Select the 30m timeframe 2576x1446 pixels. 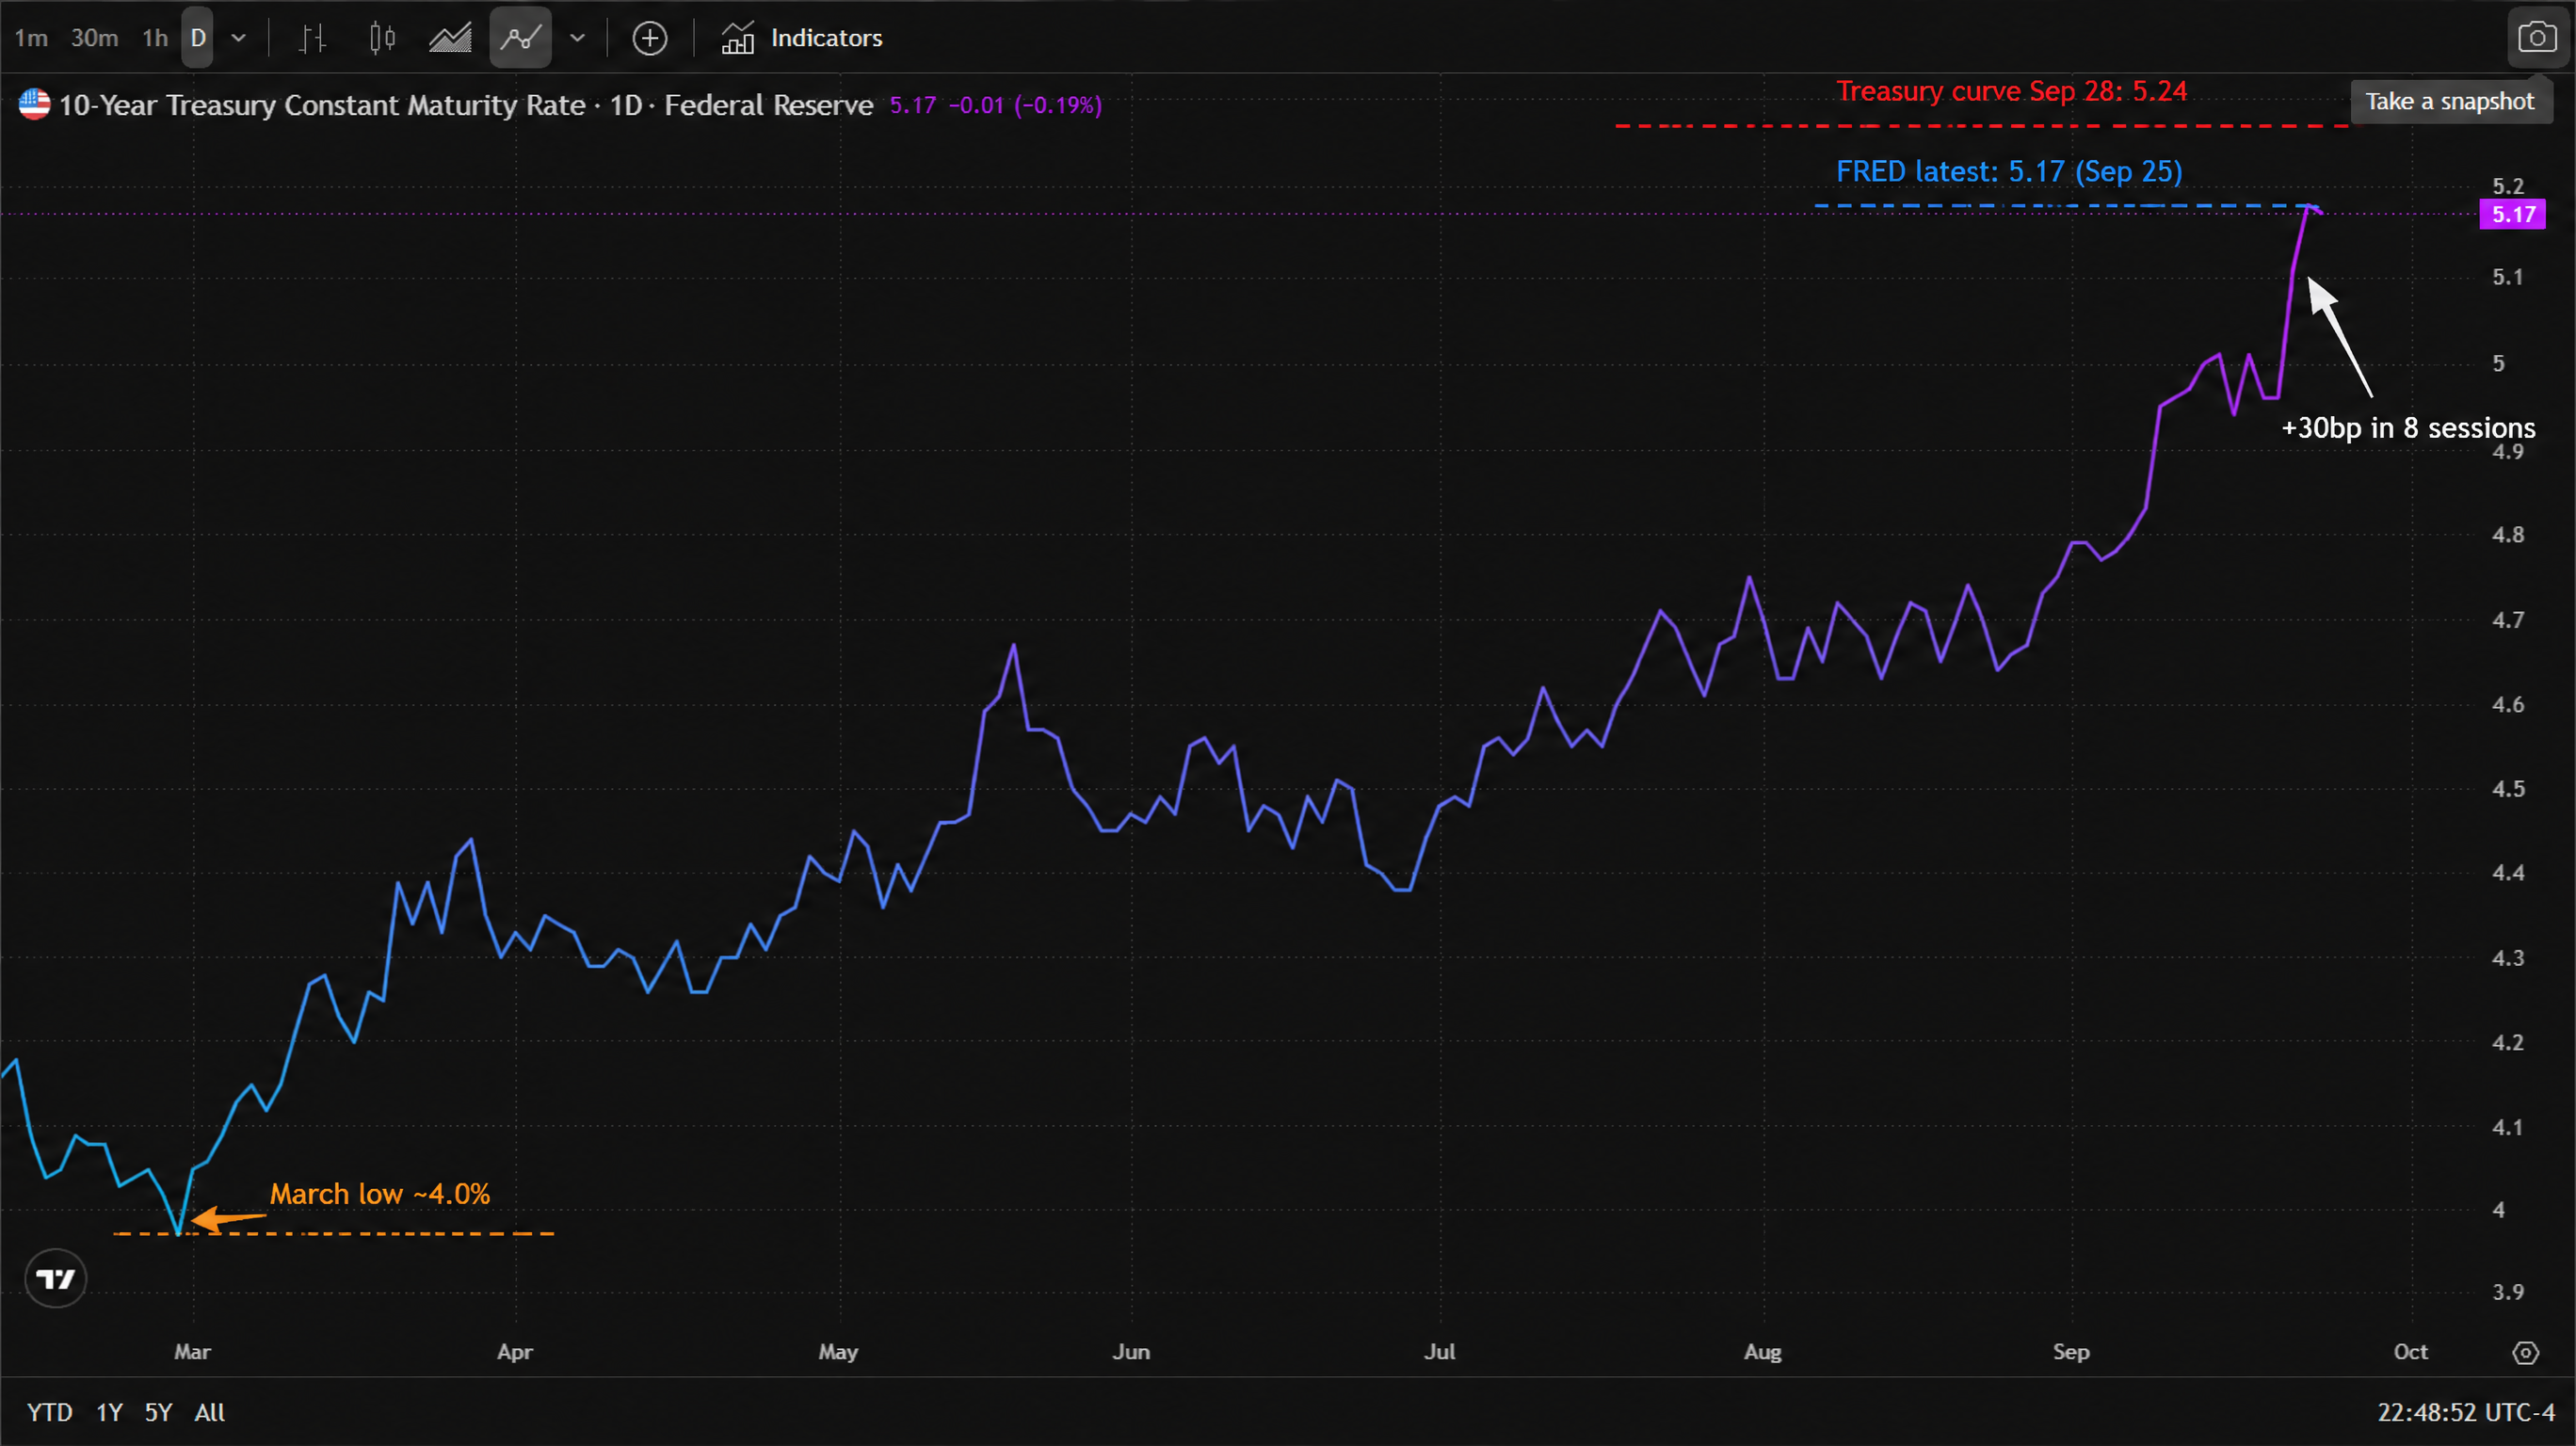click(94, 38)
